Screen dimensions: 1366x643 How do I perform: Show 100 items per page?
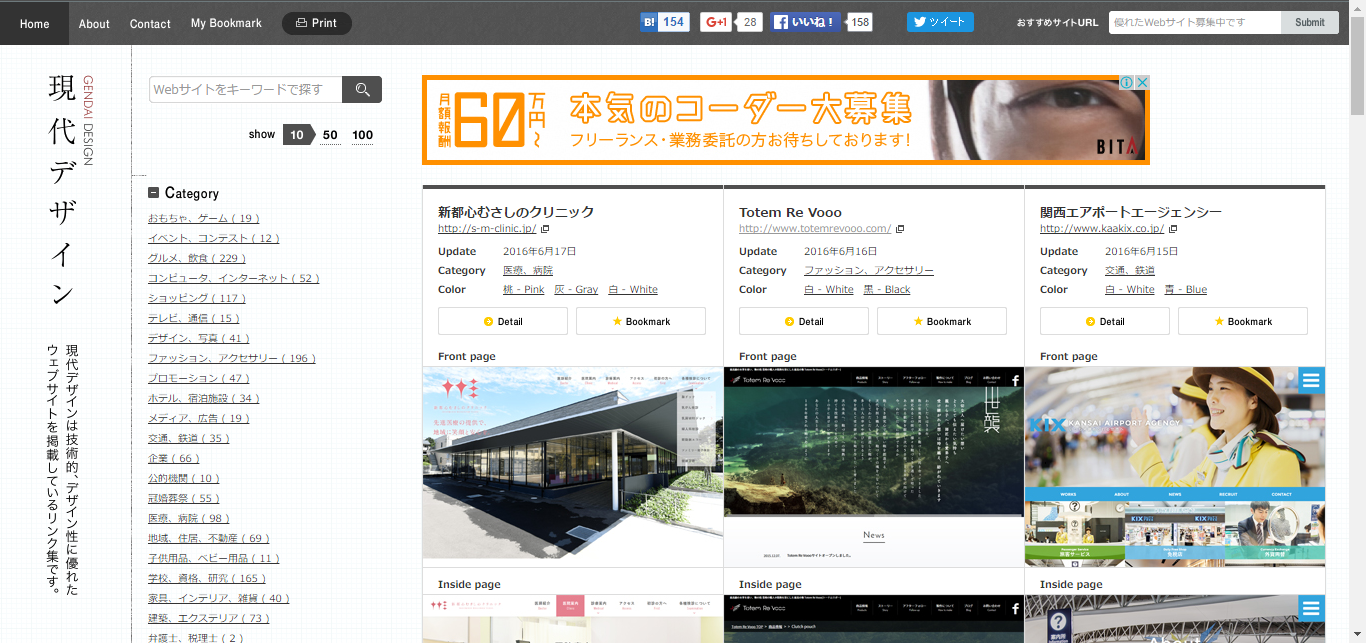point(362,135)
